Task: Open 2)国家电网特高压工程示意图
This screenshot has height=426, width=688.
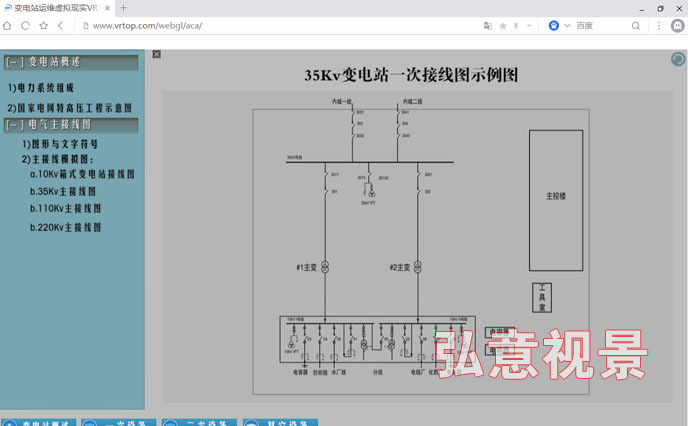Action: (x=69, y=108)
